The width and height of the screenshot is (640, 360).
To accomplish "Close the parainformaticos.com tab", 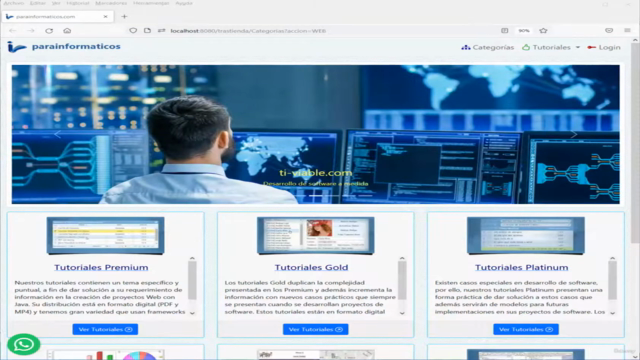I will [x=106, y=16].
